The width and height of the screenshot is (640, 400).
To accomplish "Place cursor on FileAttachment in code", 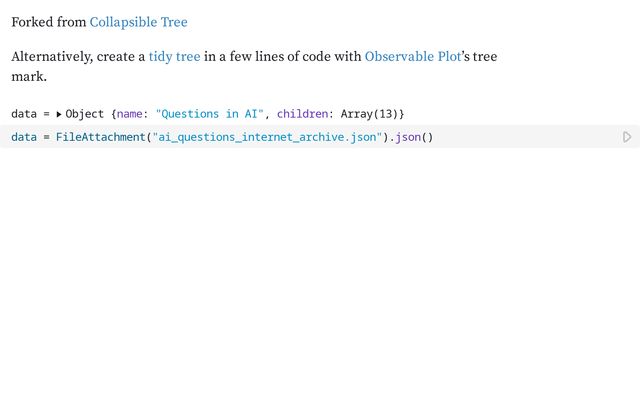I will tap(100, 137).
